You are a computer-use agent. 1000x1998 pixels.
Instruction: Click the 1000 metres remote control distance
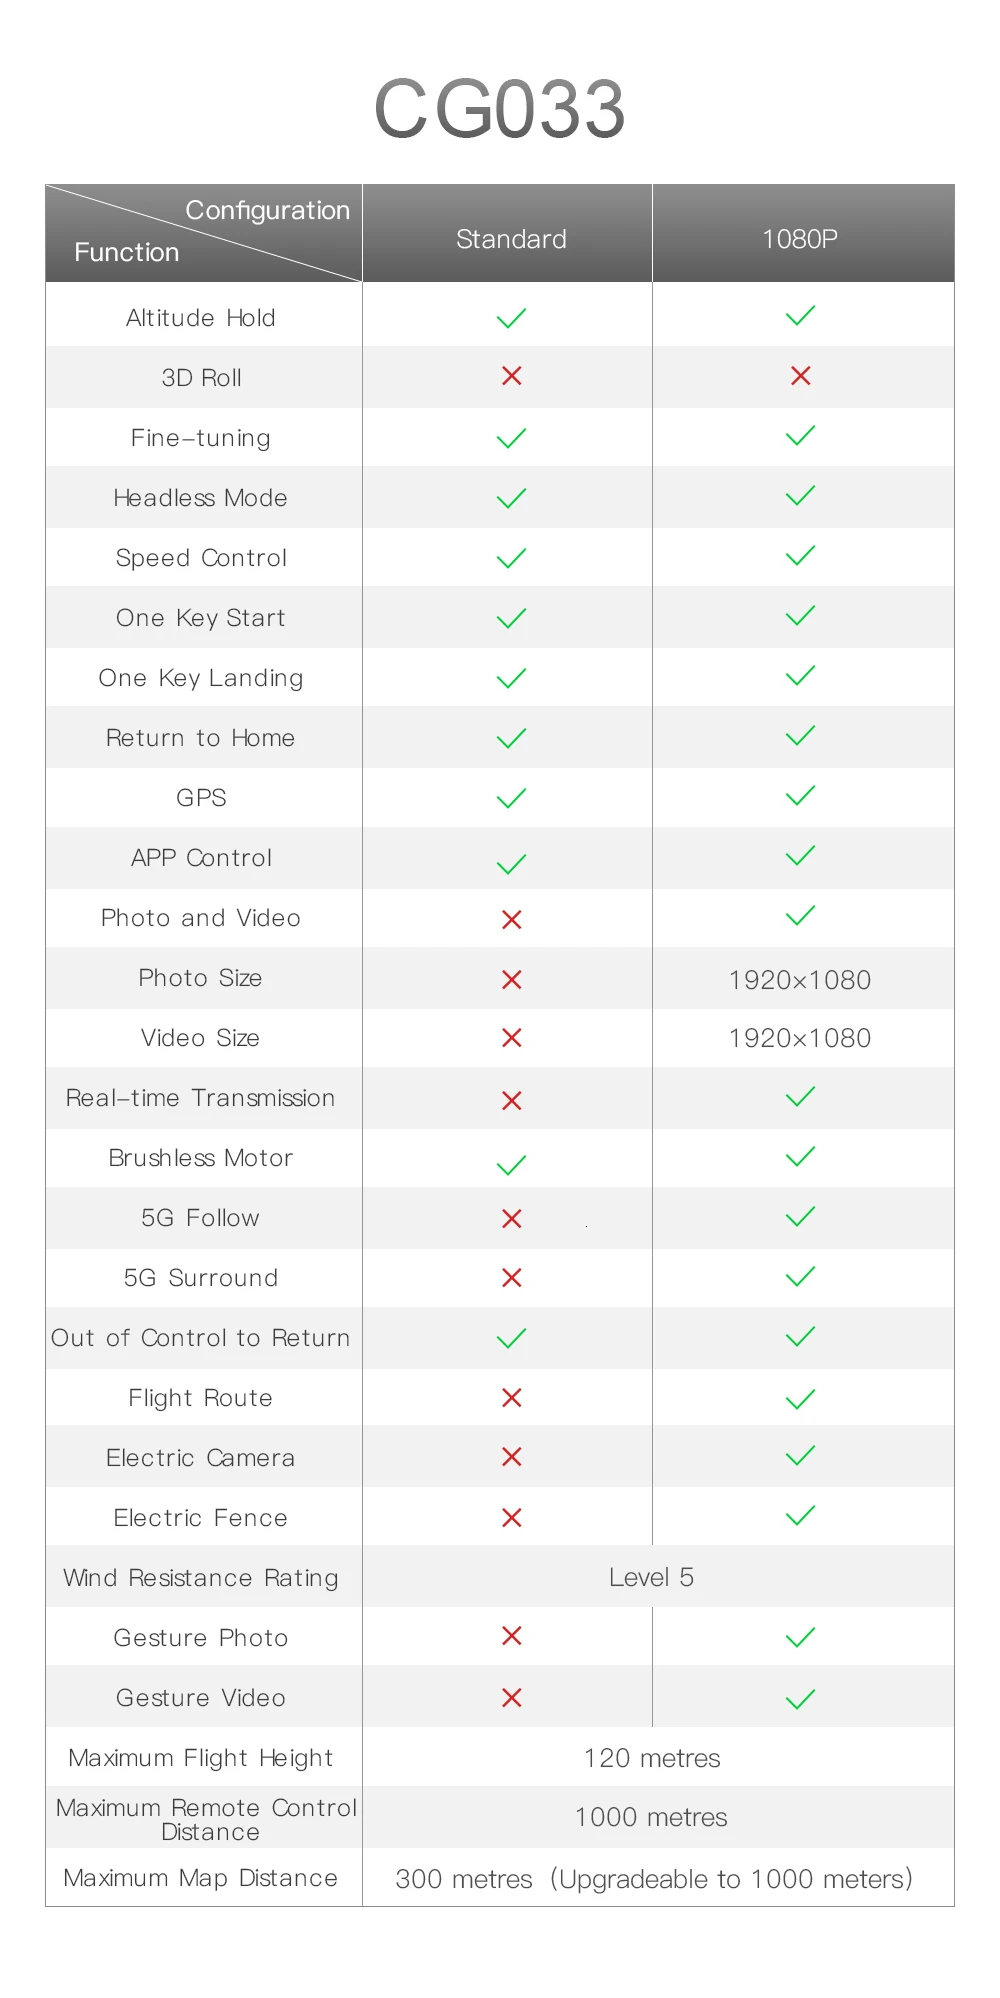651,1817
